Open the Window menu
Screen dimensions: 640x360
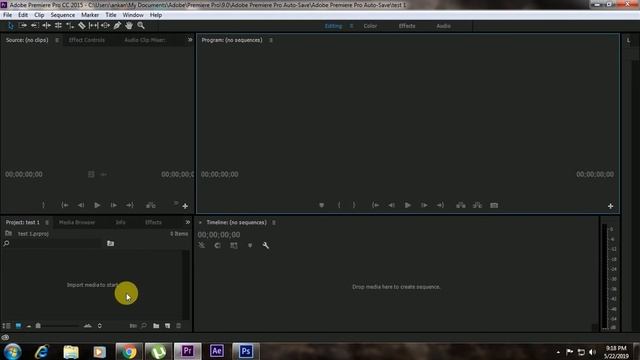[133, 15]
